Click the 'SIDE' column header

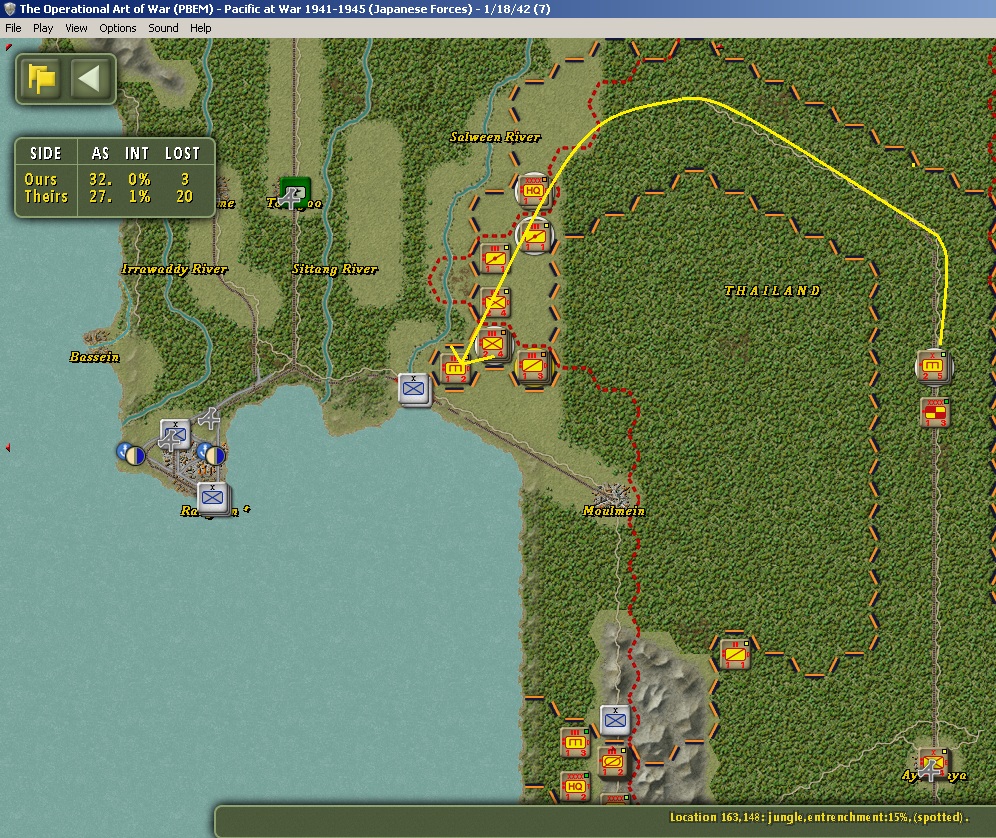pos(46,154)
